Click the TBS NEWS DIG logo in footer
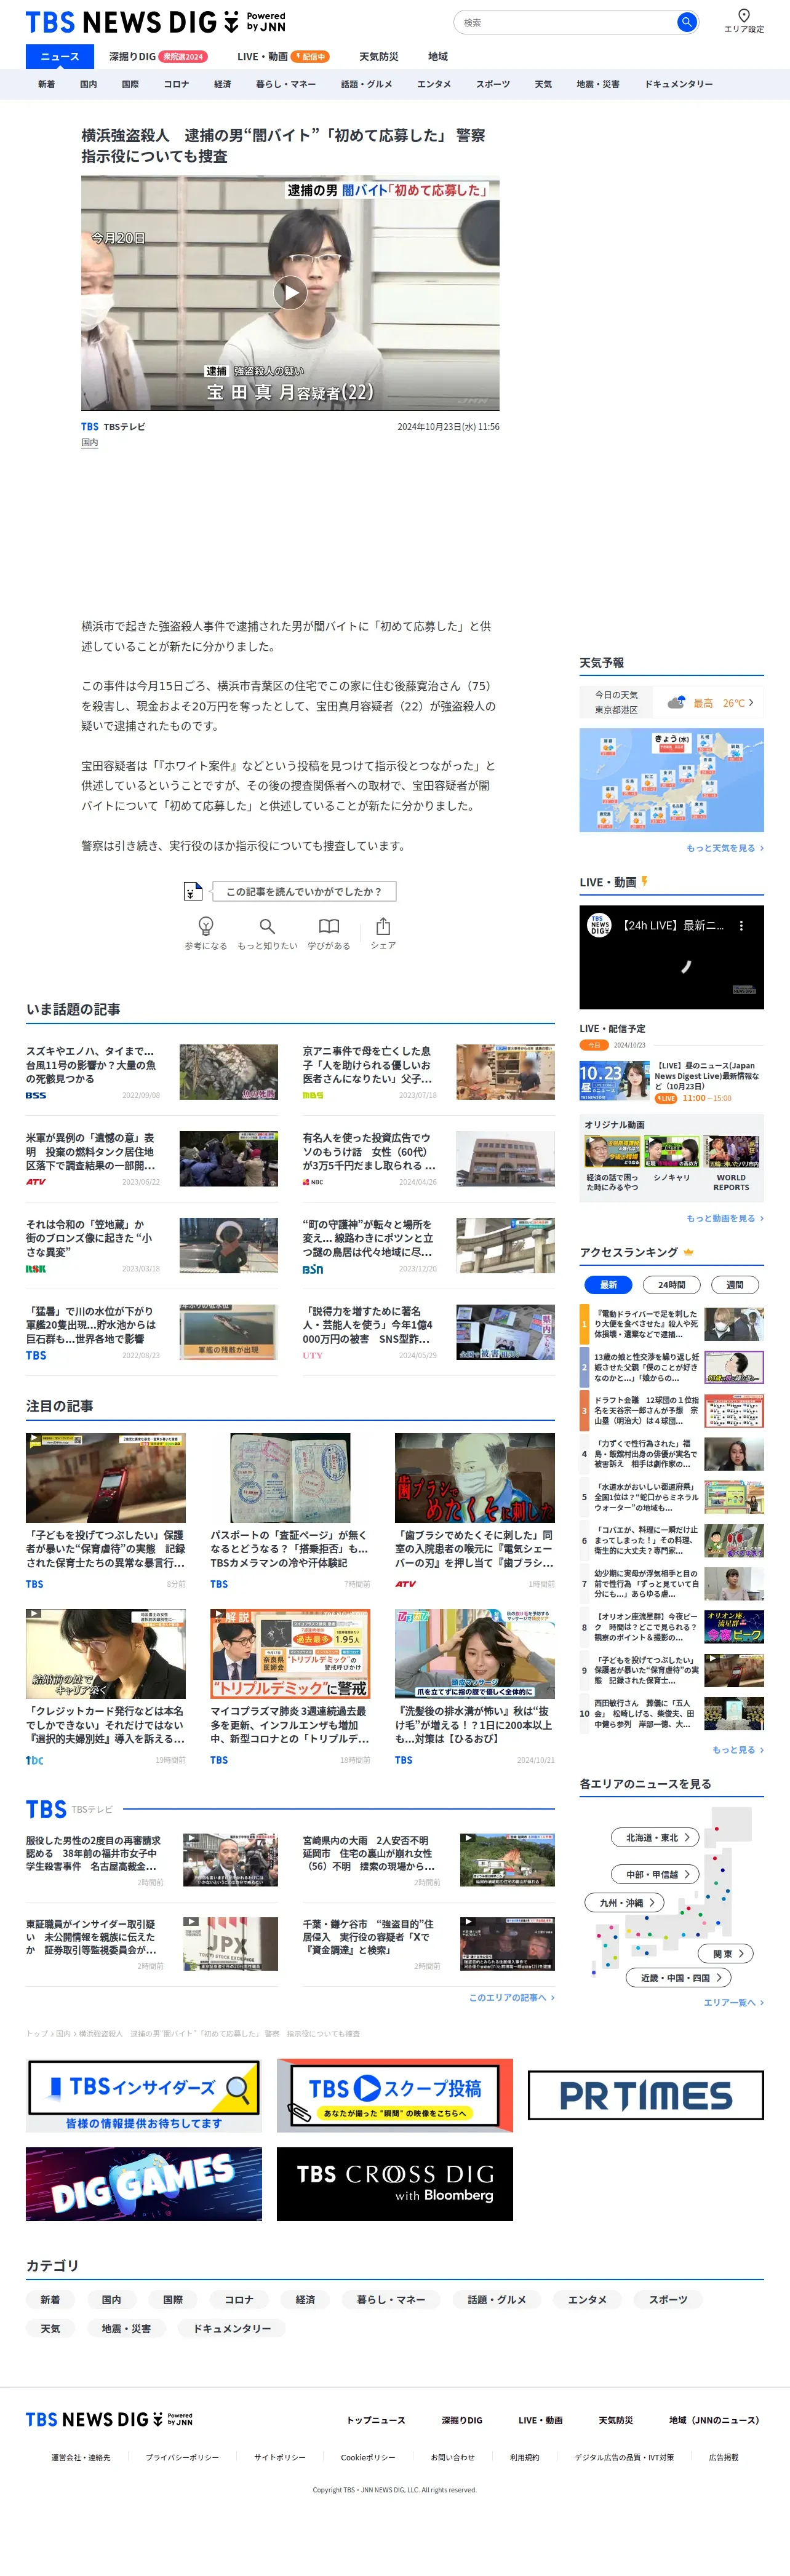790x2576 pixels. (109, 2419)
